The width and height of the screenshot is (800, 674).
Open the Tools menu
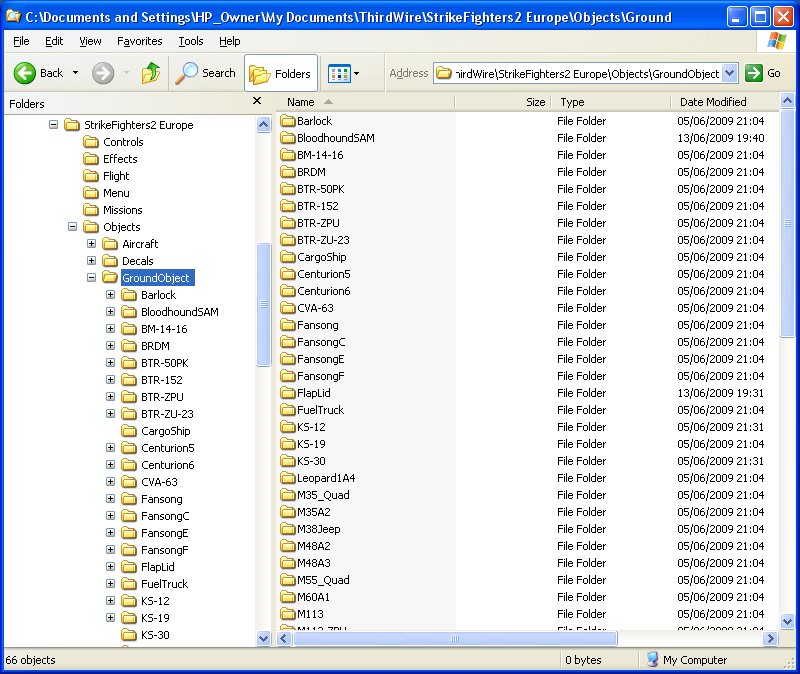click(190, 41)
